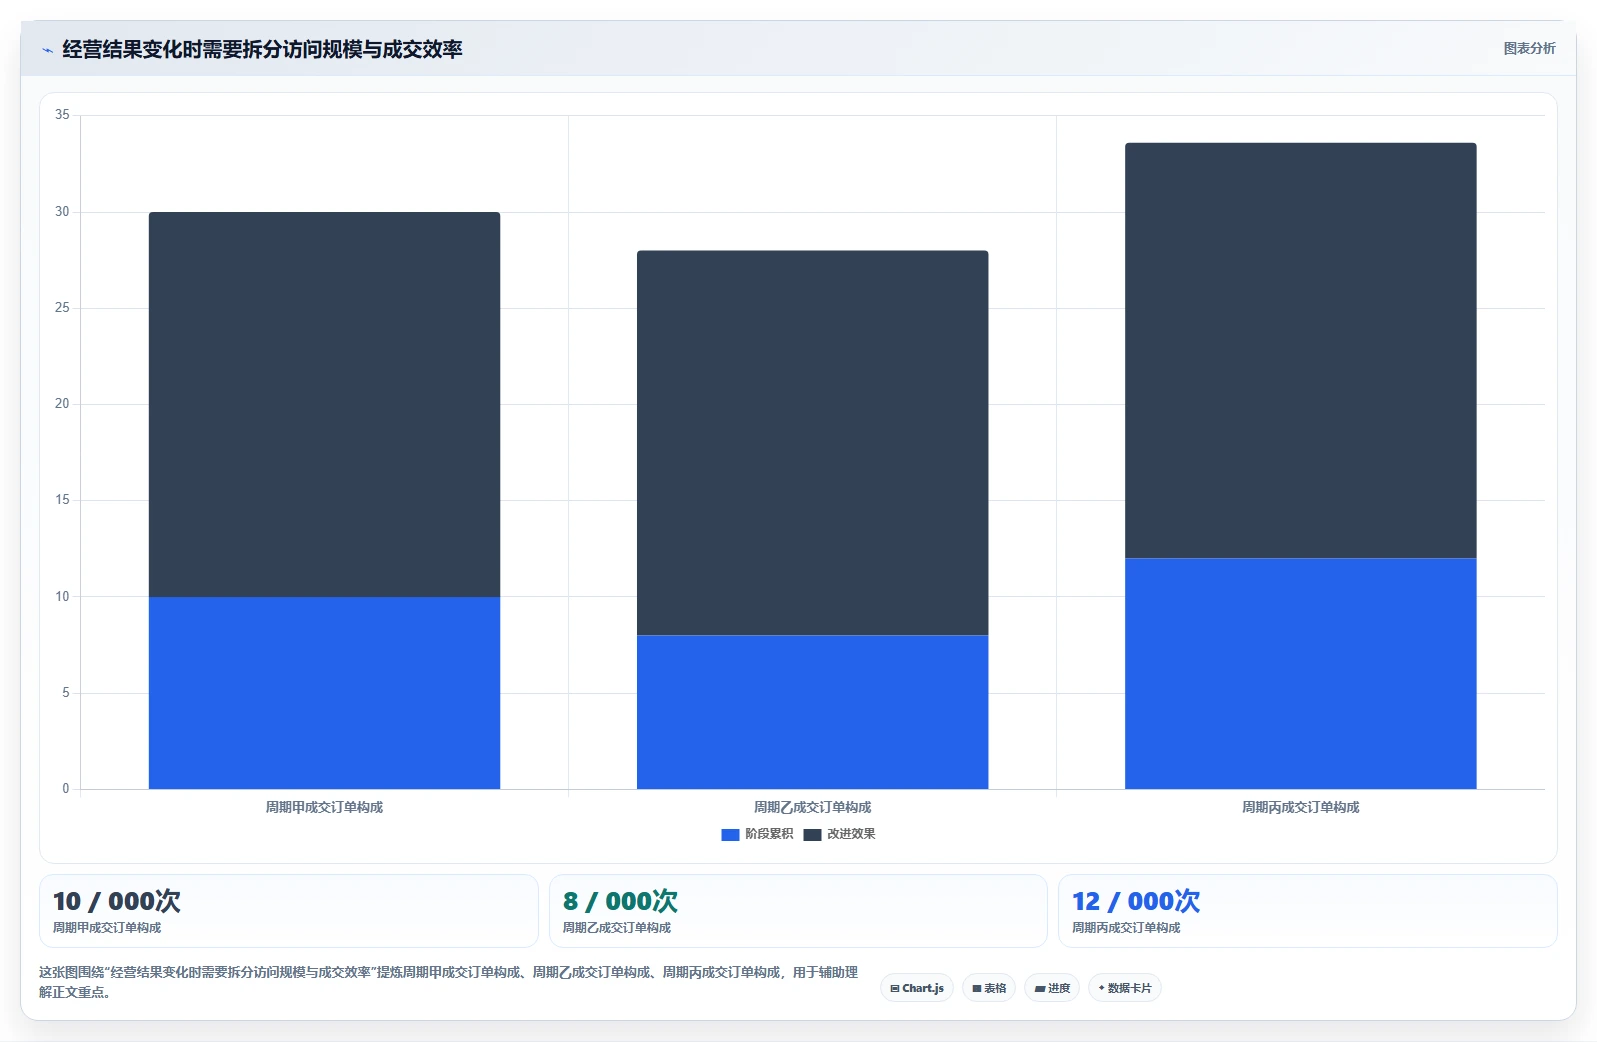Image resolution: width=1597 pixels, height=1042 pixels.
Task: Click the wave icon beside the header title
Action: coord(47,50)
